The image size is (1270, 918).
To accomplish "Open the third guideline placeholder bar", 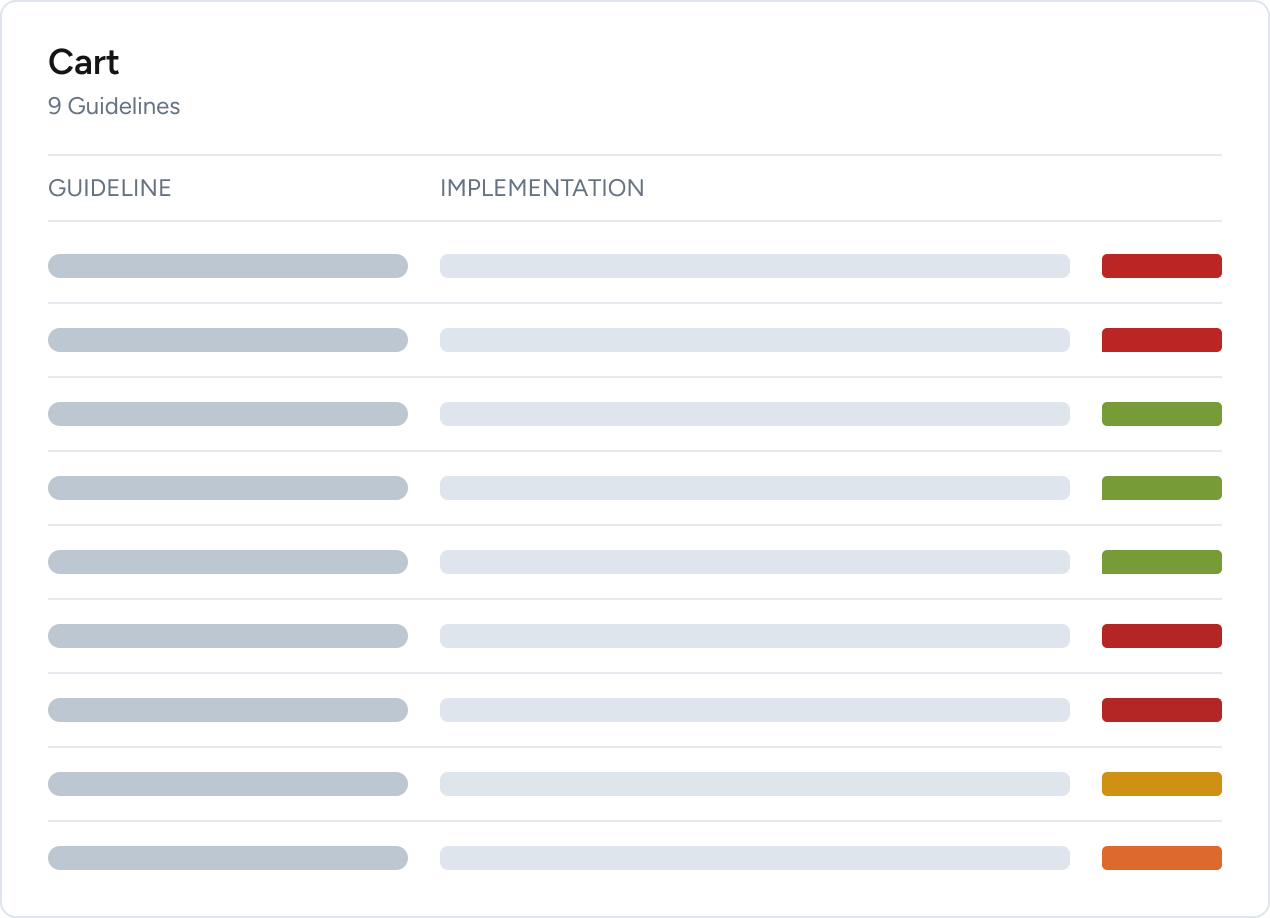I will (x=228, y=414).
